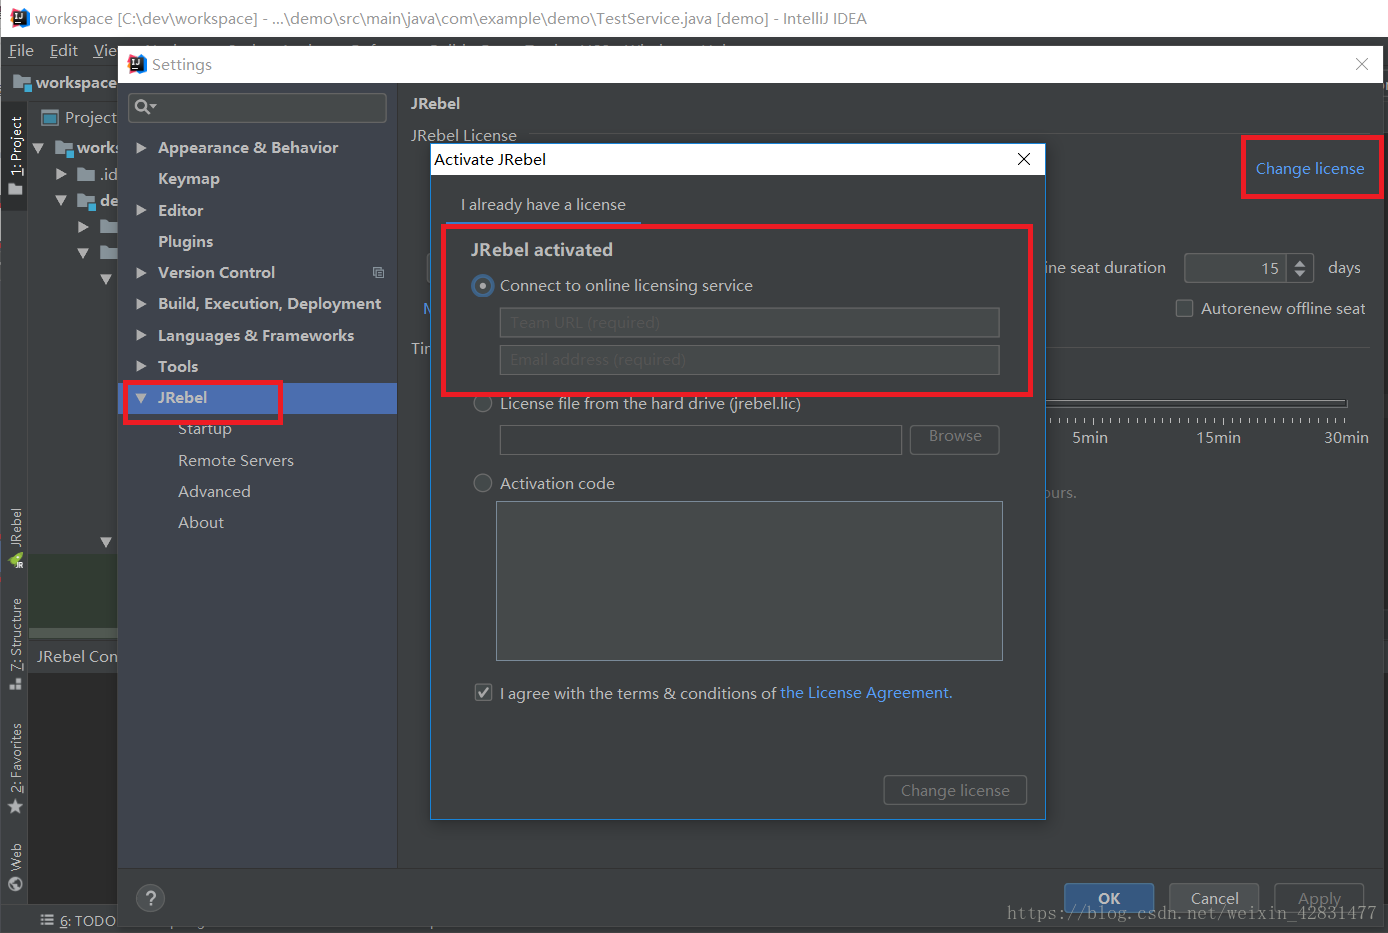The image size is (1388, 933).
Task: Open the License Agreement link
Action: pos(864,692)
